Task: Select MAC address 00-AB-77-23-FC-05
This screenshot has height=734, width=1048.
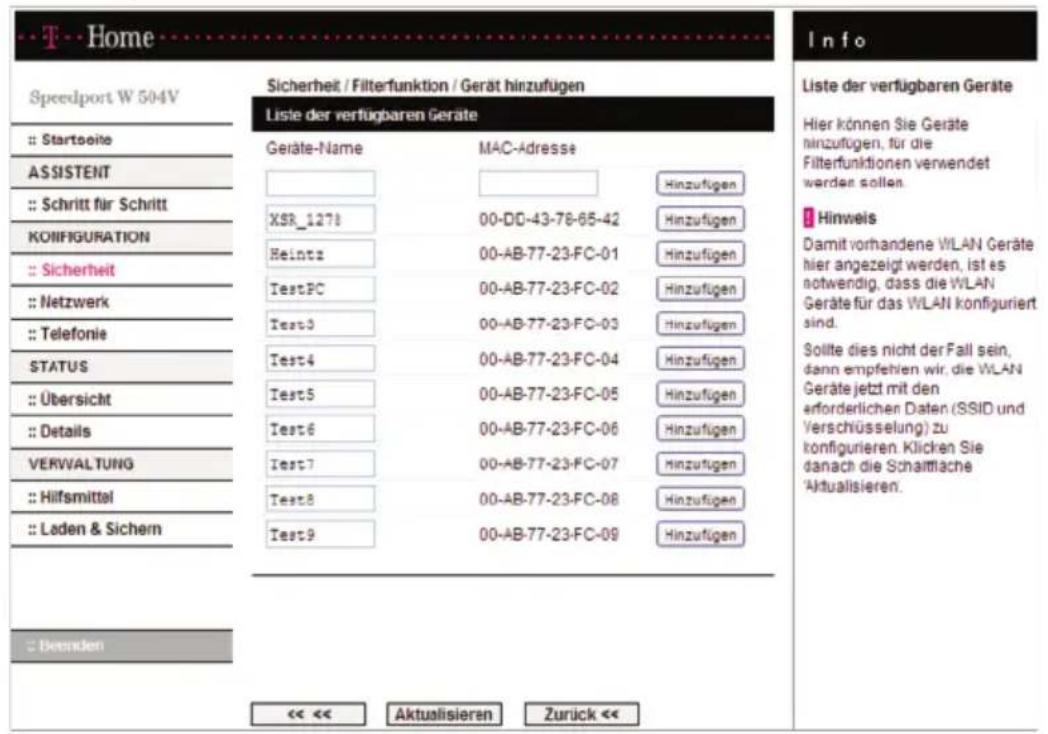Action: (x=549, y=394)
